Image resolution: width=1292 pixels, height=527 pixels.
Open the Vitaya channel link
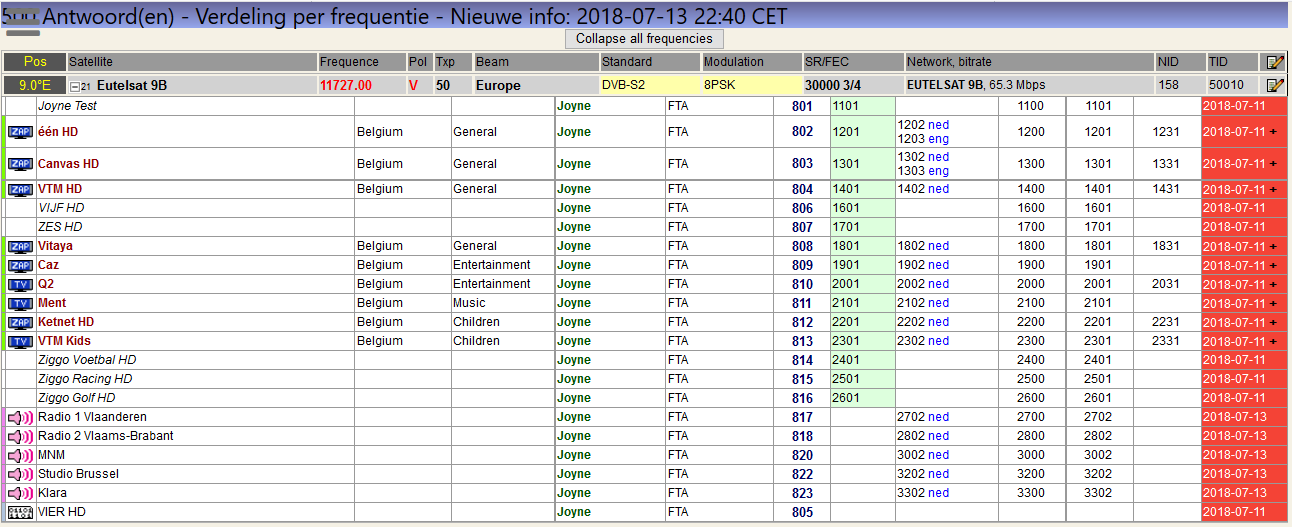point(55,246)
